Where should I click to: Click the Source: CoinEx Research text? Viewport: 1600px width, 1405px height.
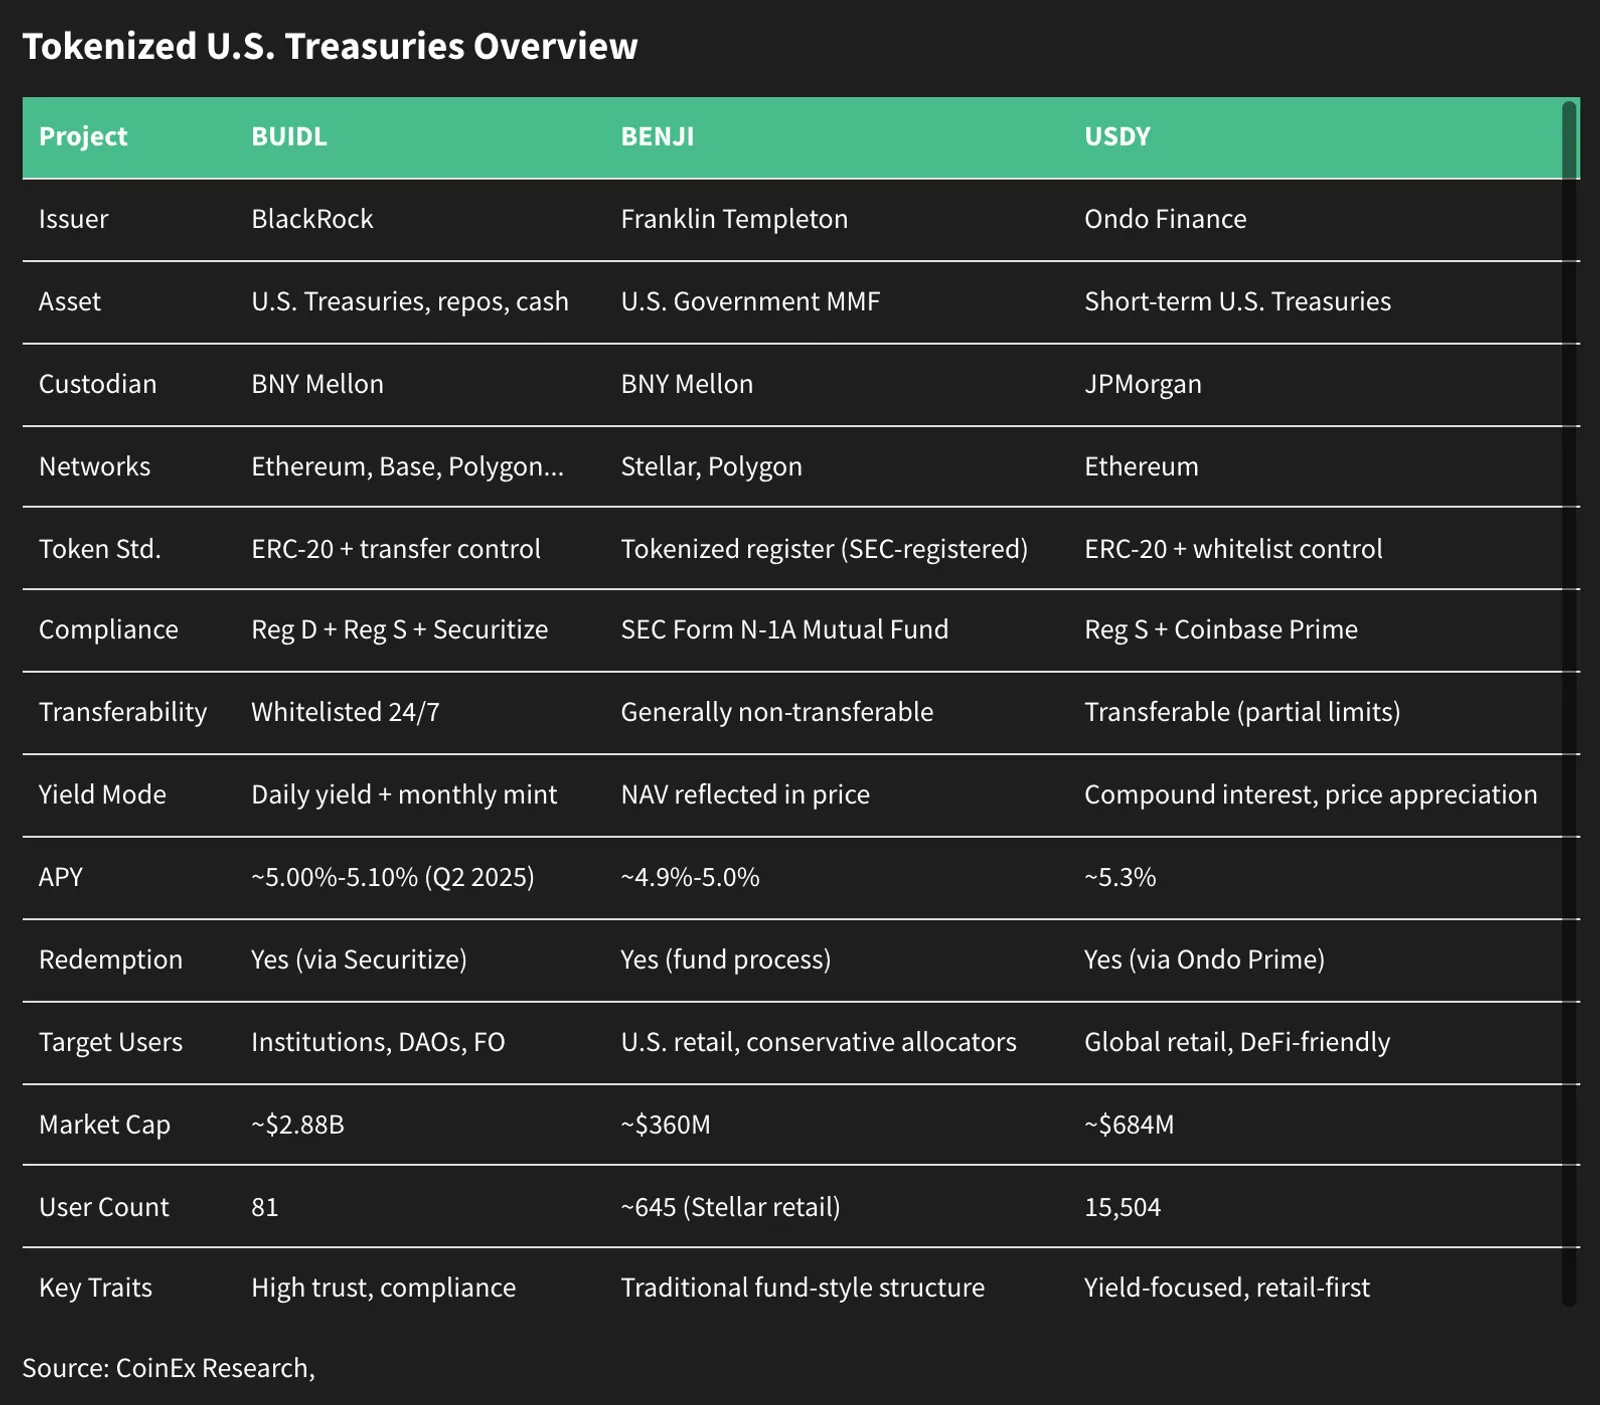168,1368
